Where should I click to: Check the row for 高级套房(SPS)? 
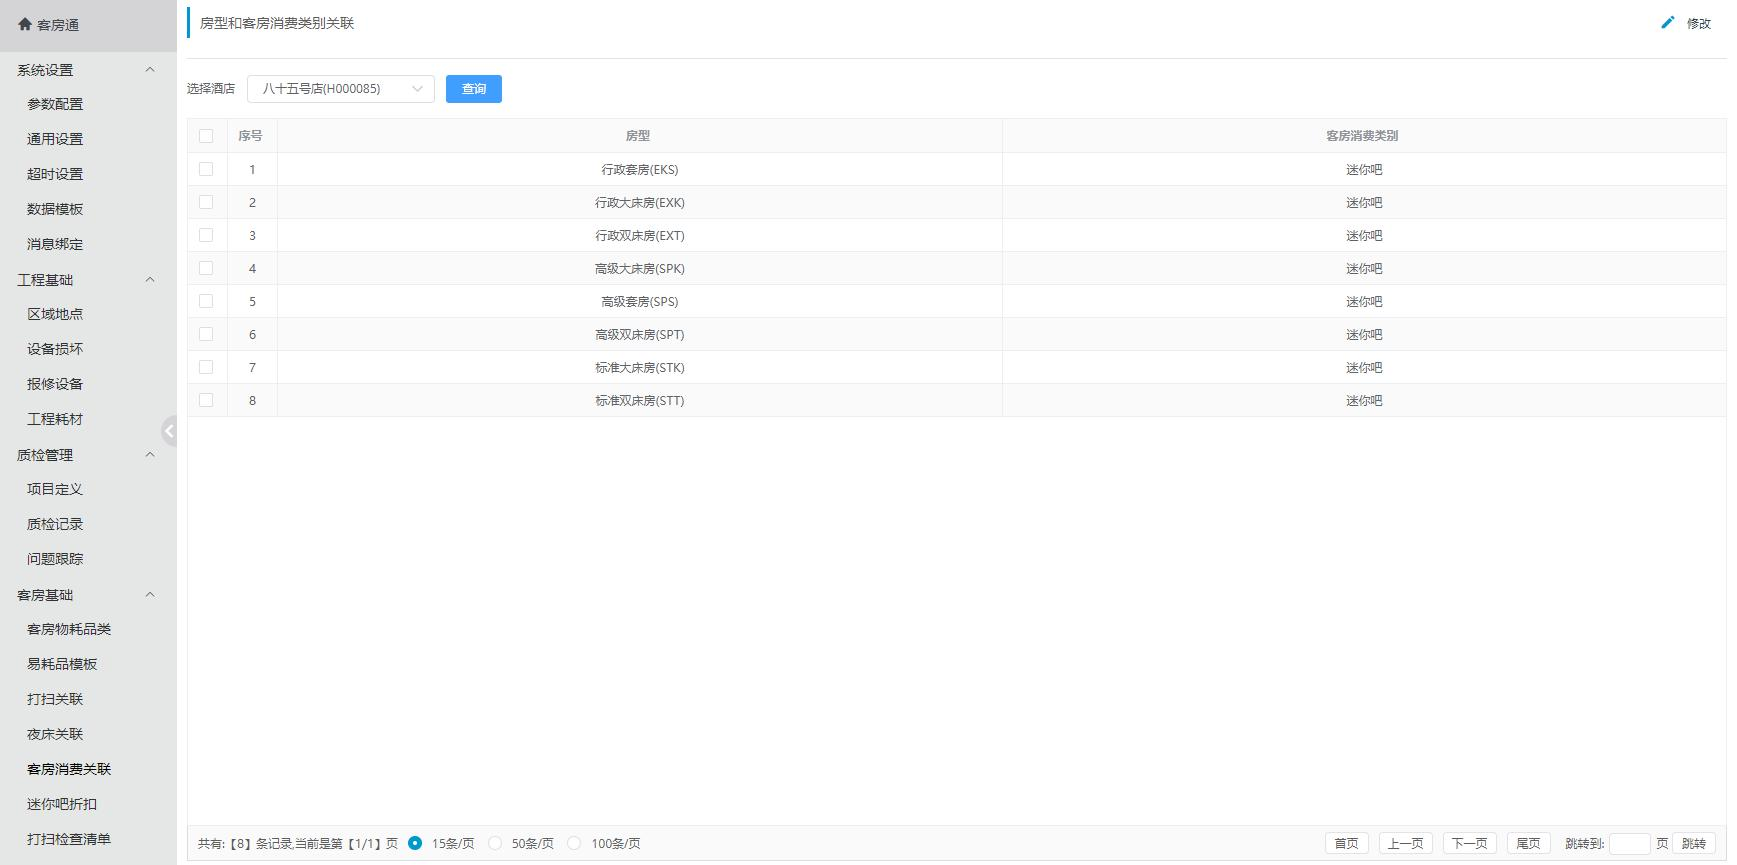pos(206,301)
